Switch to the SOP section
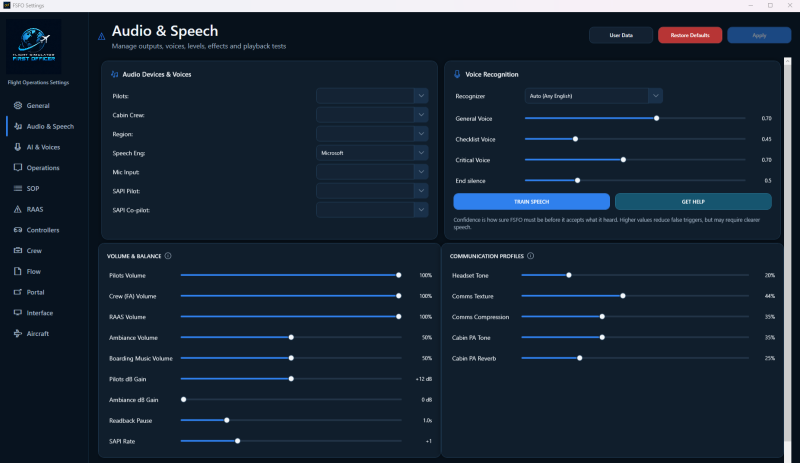800x463 pixels. 33,188
